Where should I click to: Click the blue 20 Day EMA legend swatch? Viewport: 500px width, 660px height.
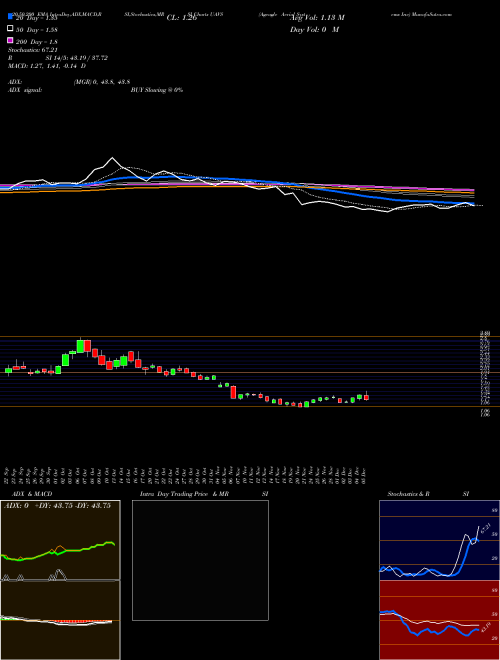point(11,17)
